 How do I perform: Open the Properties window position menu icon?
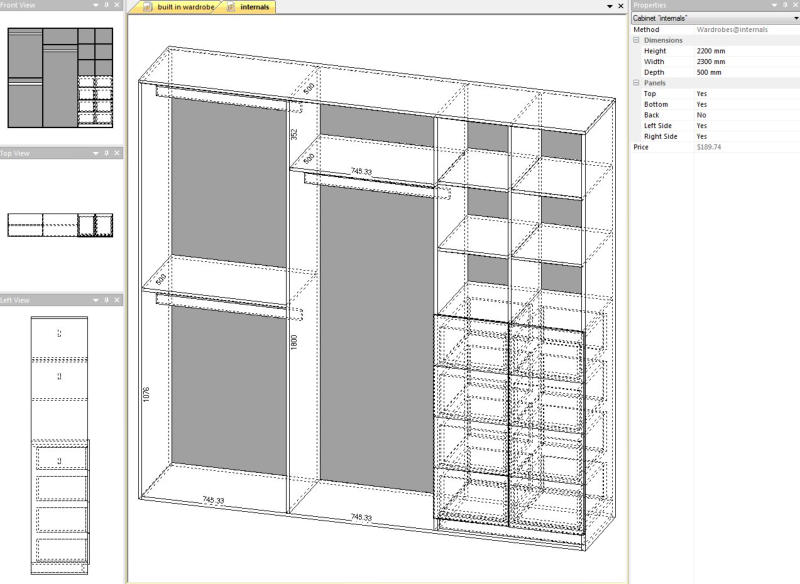(x=774, y=5)
